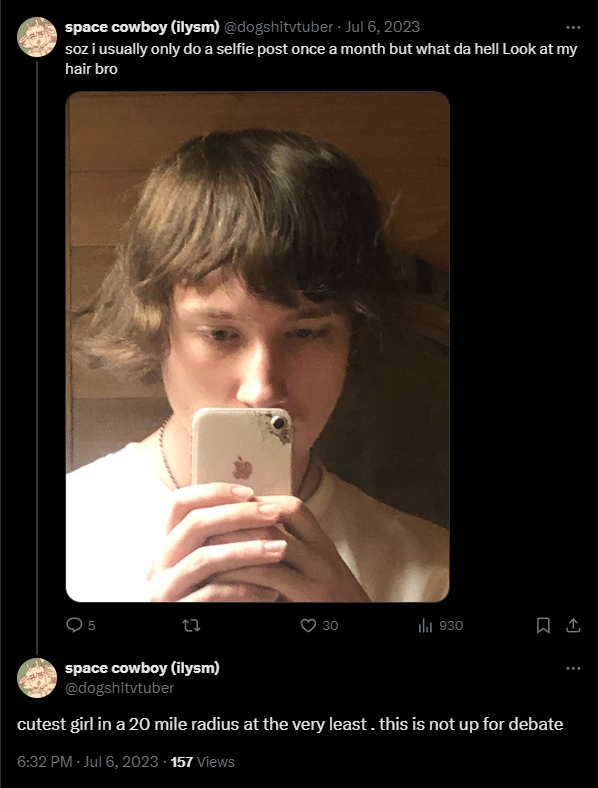Screen dimensions: 598x788
Task: Bookmark the selfie tweet
Action: click(543, 625)
